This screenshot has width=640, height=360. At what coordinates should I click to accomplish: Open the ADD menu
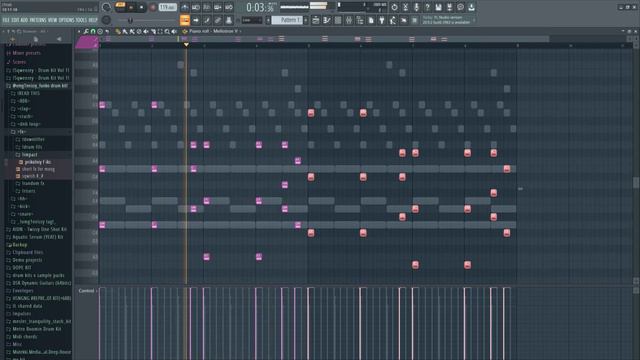[24, 20]
